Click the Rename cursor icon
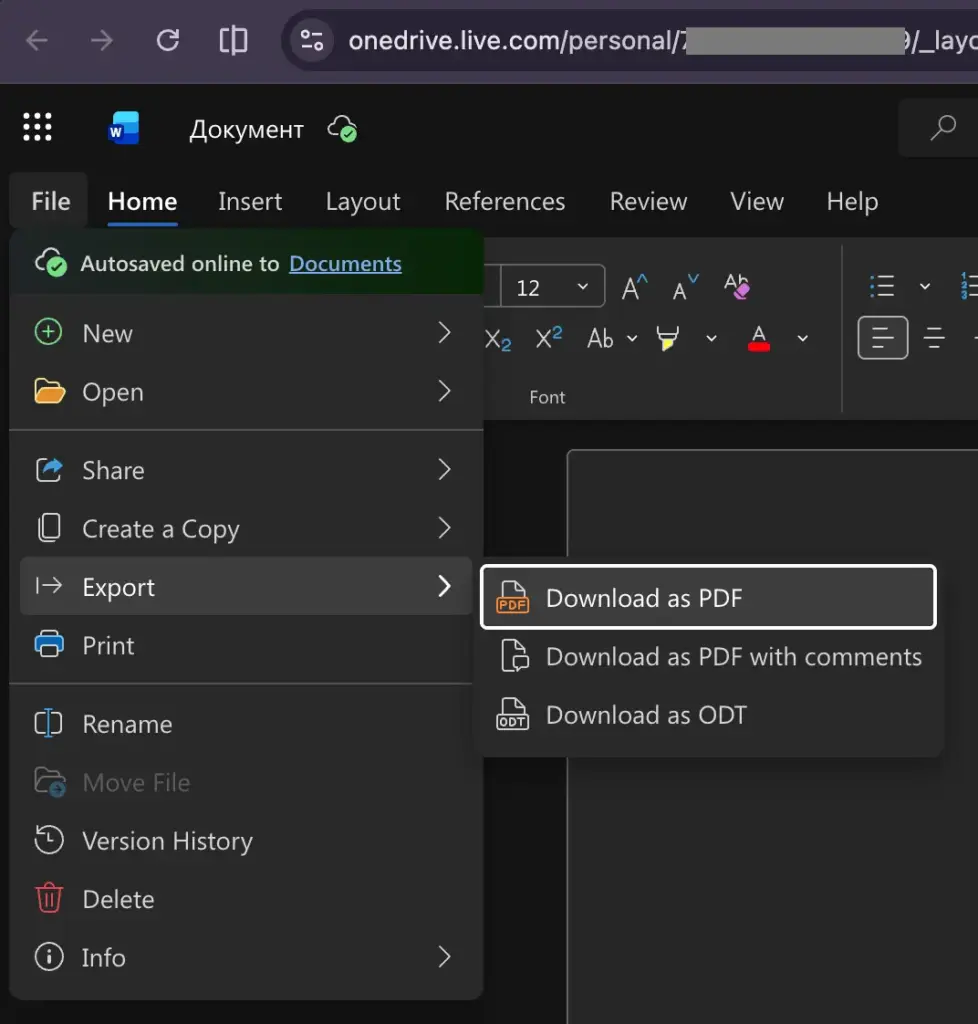 click(x=48, y=723)
